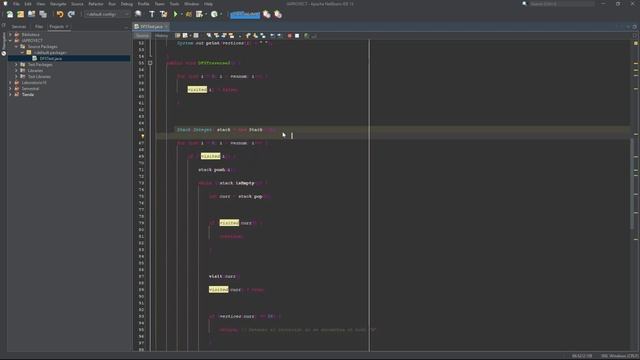Viewport: 640px width, 360px height.
Task: Expand the Semestral project node
Action: click(11, 89)
